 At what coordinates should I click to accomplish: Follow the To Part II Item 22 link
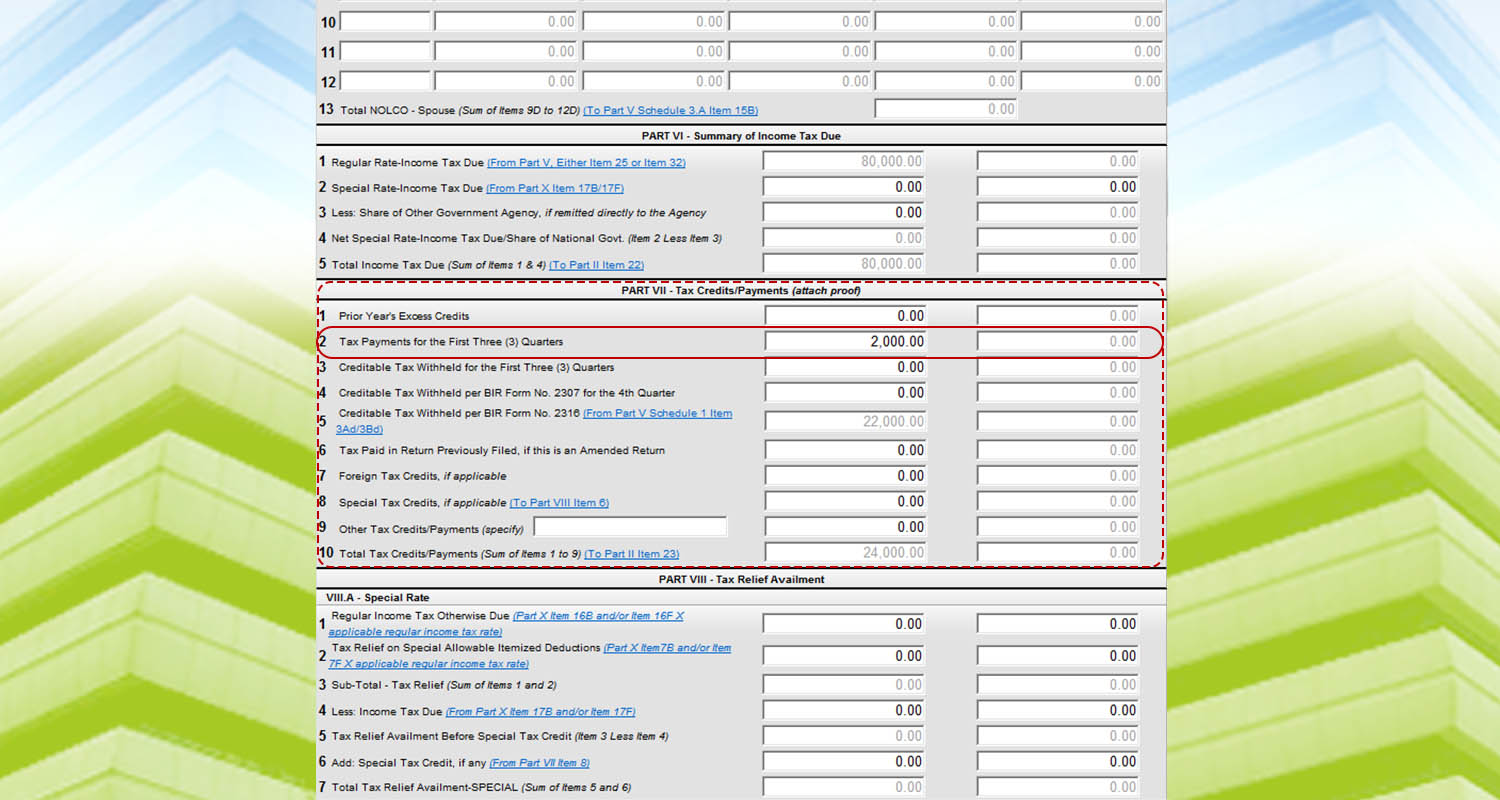pos(596,265)
